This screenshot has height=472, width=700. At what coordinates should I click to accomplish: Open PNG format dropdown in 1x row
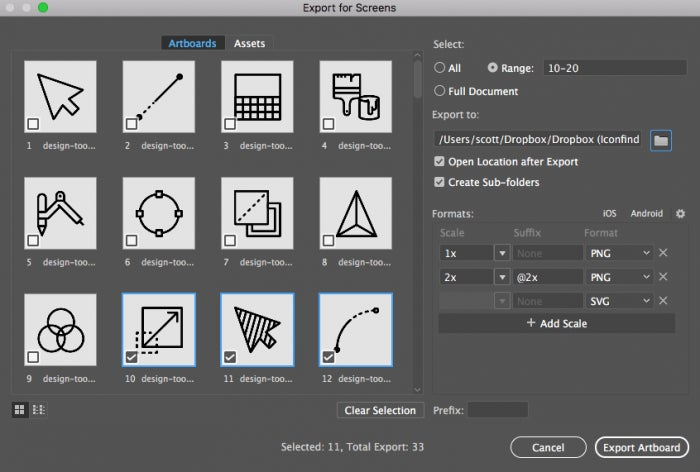[x=619, y=253]
